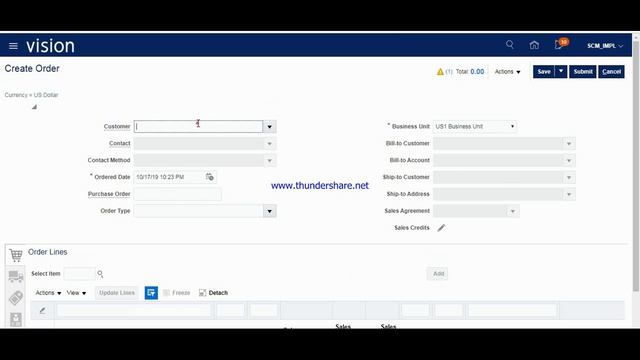Viewport: 640px width, 360px height.
Task: Open the Order Type dropdown arrow
Action: pyautogui.click(x=269, y=211)
